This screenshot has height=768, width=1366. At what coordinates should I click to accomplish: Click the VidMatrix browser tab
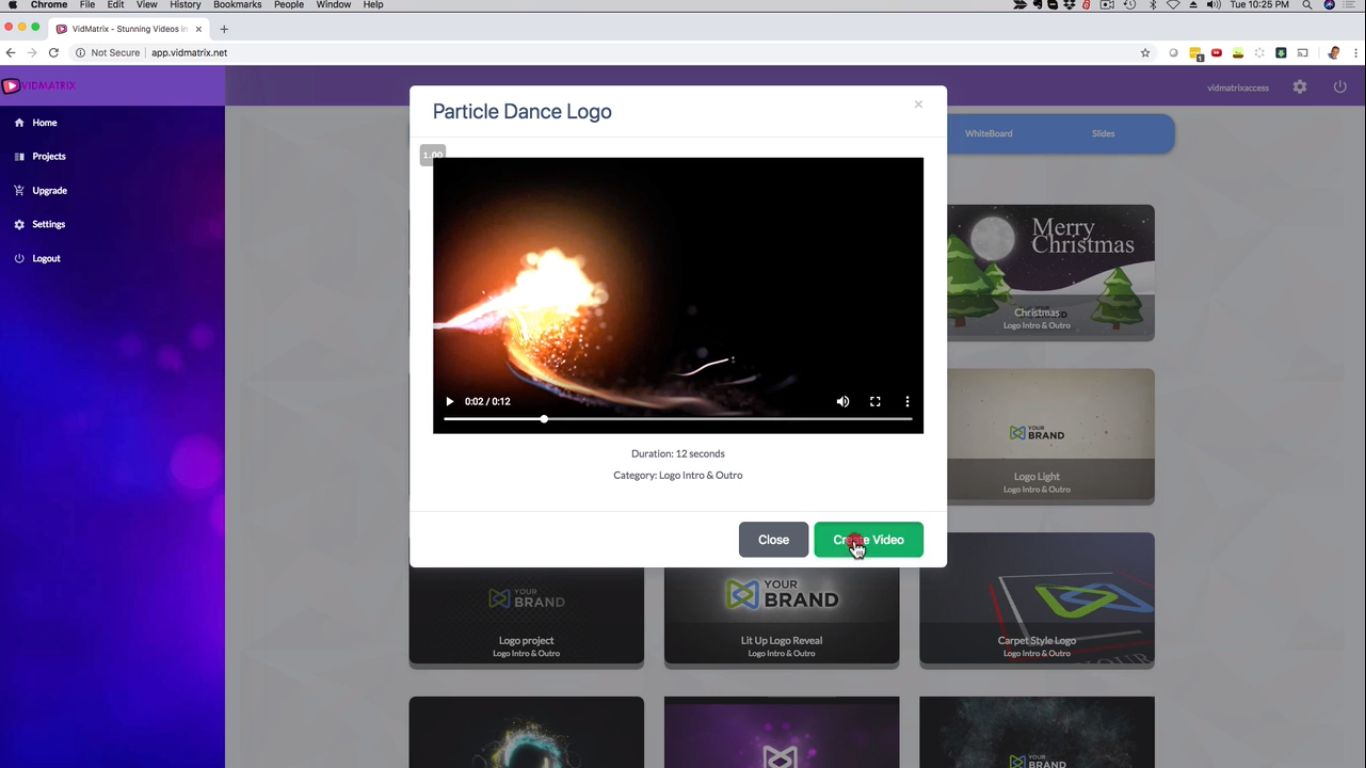pyautogui.click(x=128, y=29)
